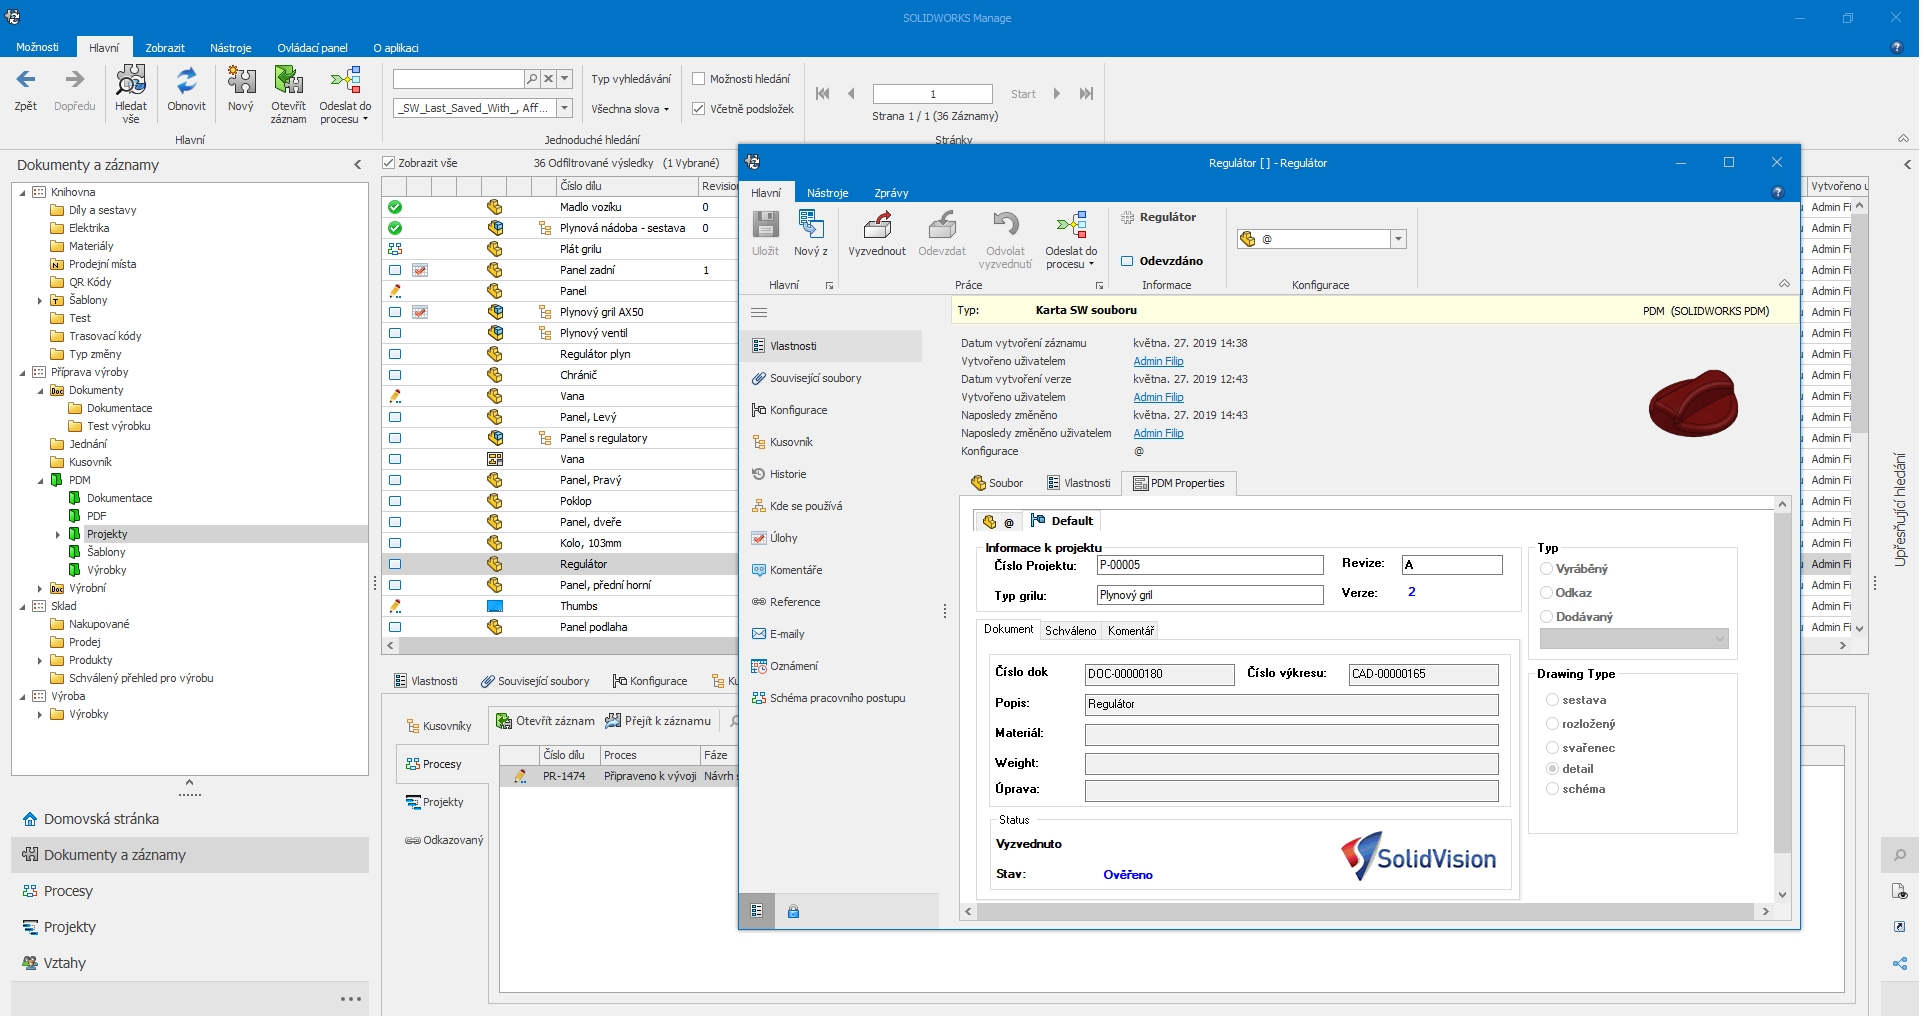Toggle the Zobrazit vše checkbox
This screenshot has height=1016, width=1925.
(x=389, y=163)
